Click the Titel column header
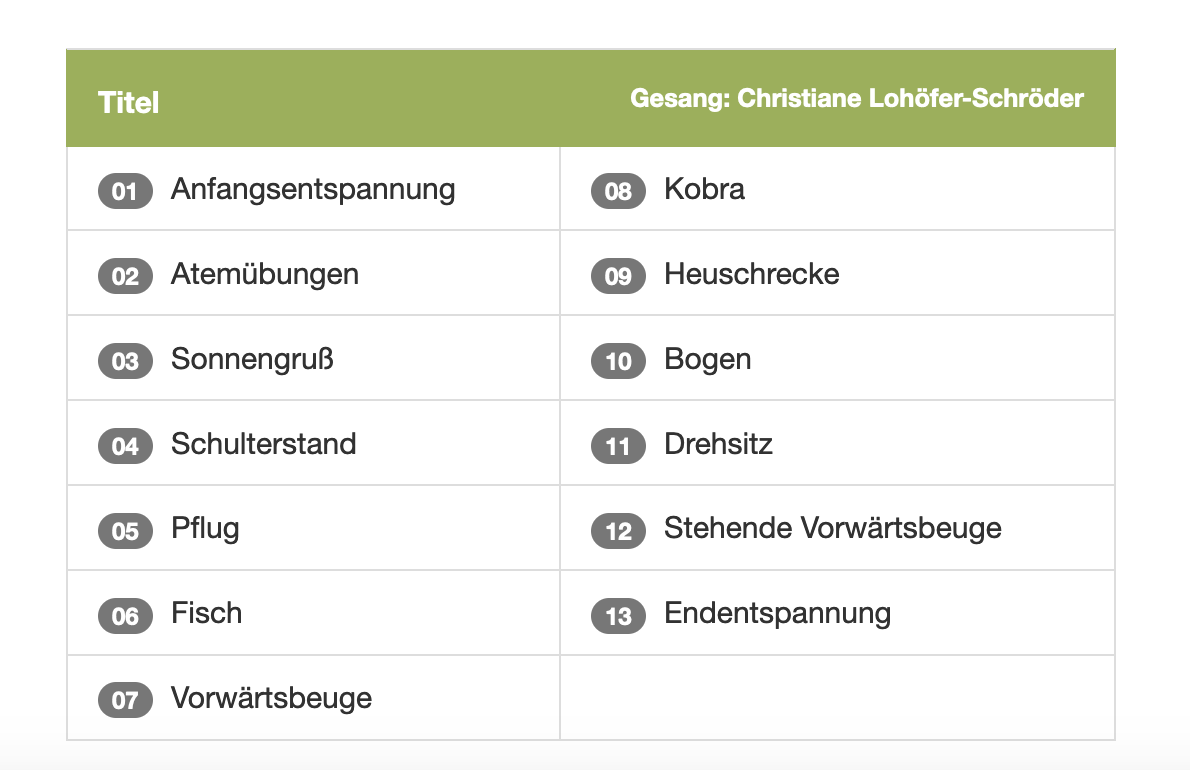The image size is (1190, 770). point(128,102)
